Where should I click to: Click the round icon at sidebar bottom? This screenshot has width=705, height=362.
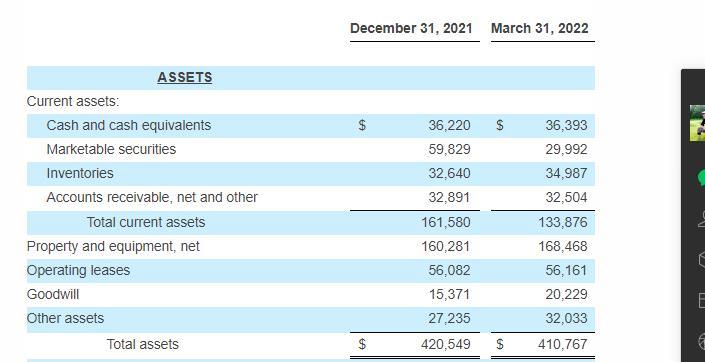click(x=701, y=340)
